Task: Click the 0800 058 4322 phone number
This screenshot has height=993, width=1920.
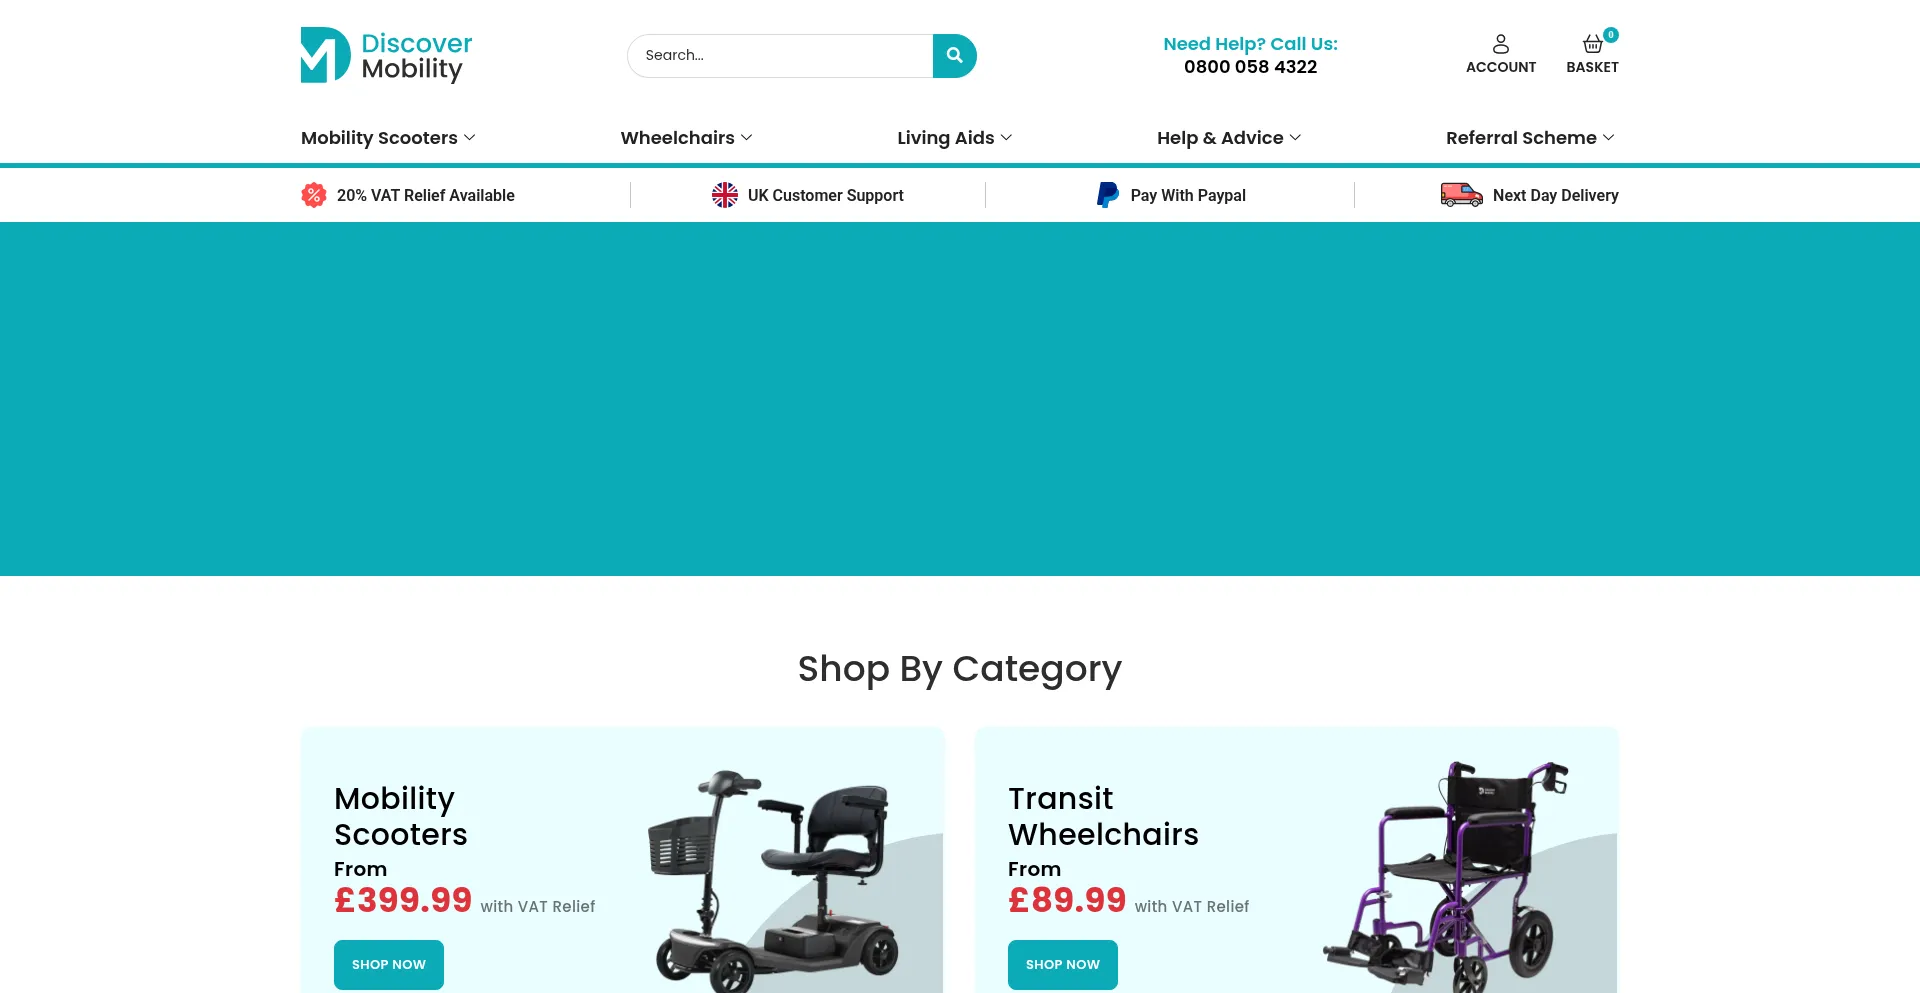Action: tap(1250, 67)
